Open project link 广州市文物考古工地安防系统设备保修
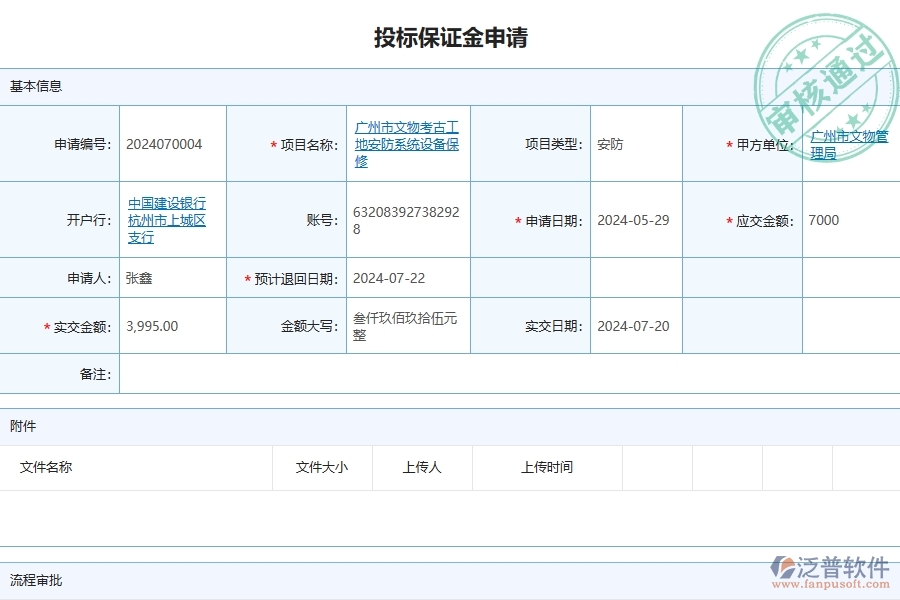Image resolution: width=900 pixels, height=600 pixels. coord(407,143)
